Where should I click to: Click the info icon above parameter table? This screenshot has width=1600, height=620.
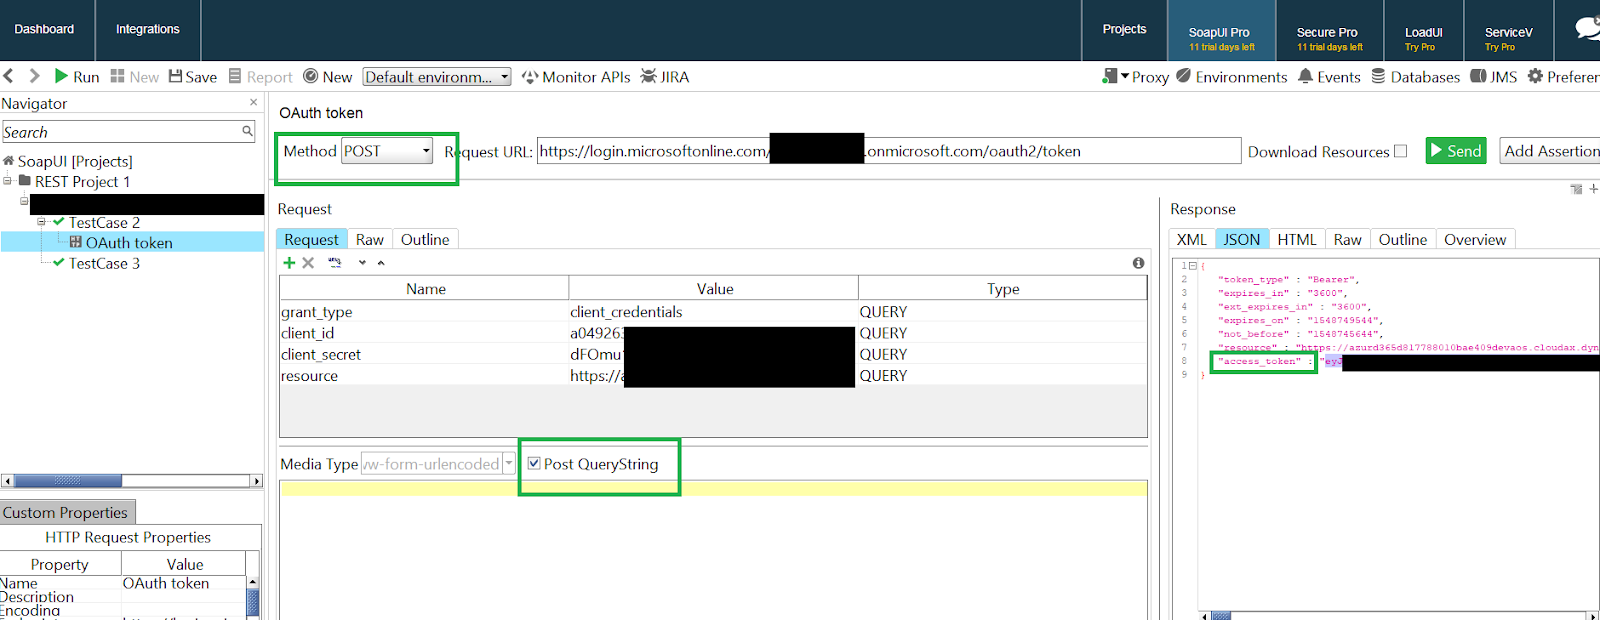pyautogui.click(x=1138, y=263)
